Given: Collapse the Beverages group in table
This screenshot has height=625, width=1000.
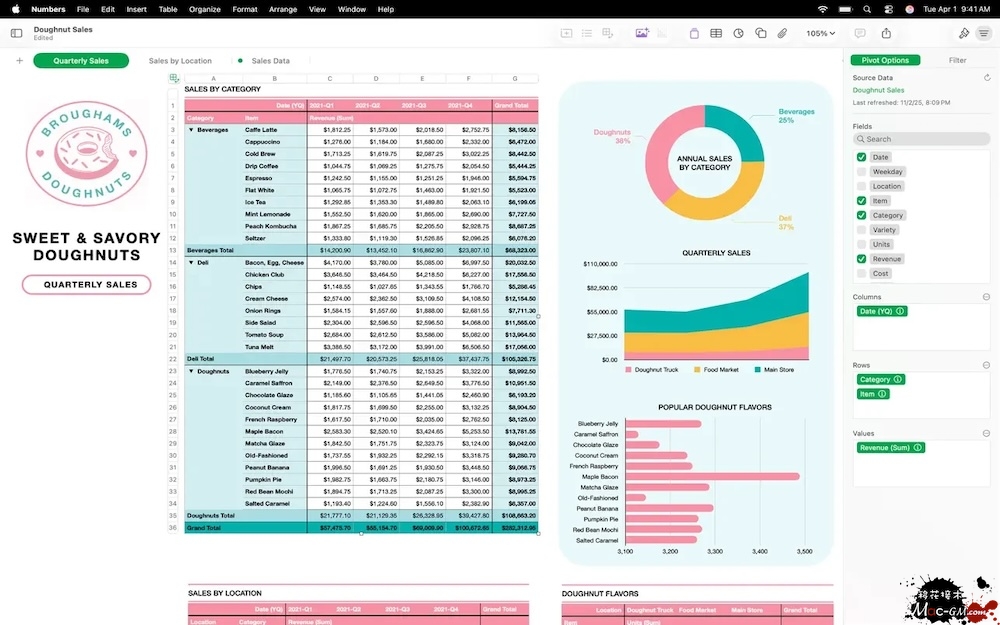Looking at the screenshot, I should (x=191, y=130).
